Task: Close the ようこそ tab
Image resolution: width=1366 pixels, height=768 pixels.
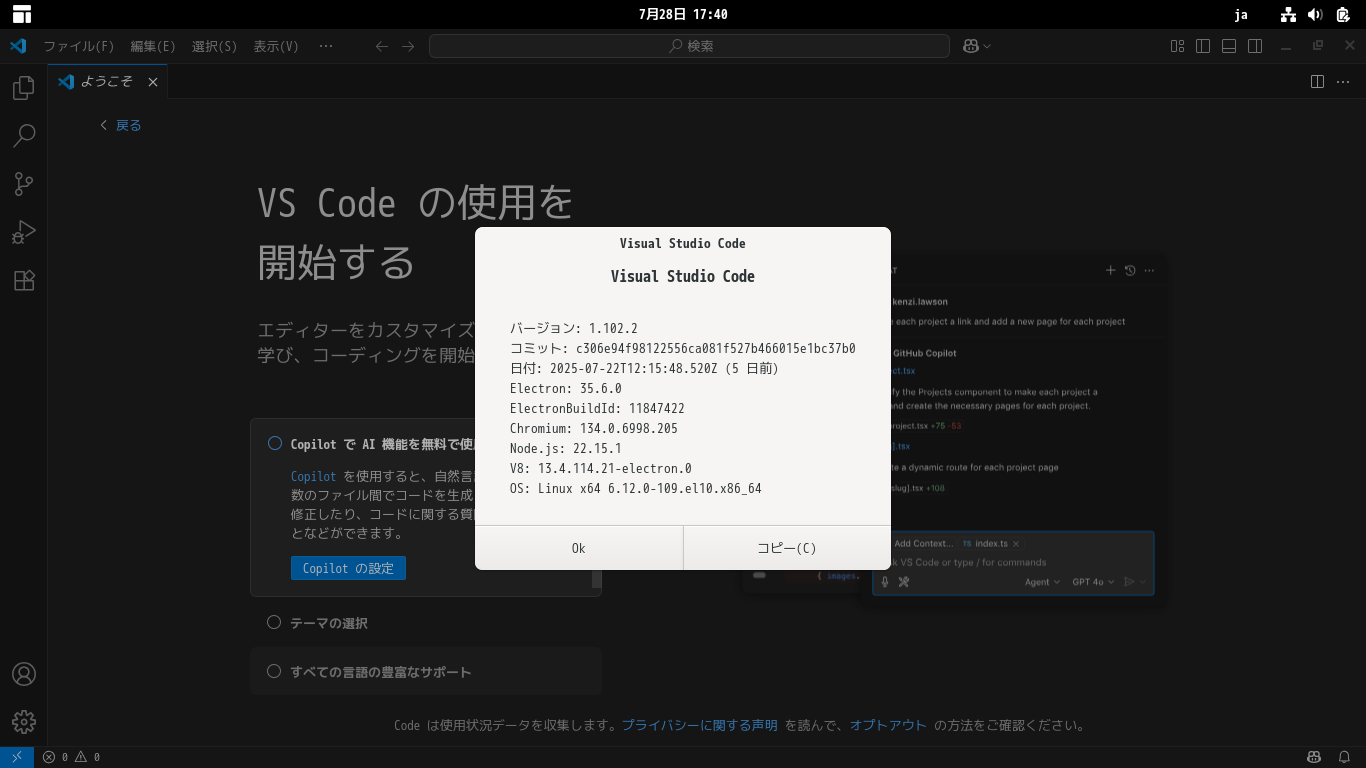Action: [x=153, y=82]
